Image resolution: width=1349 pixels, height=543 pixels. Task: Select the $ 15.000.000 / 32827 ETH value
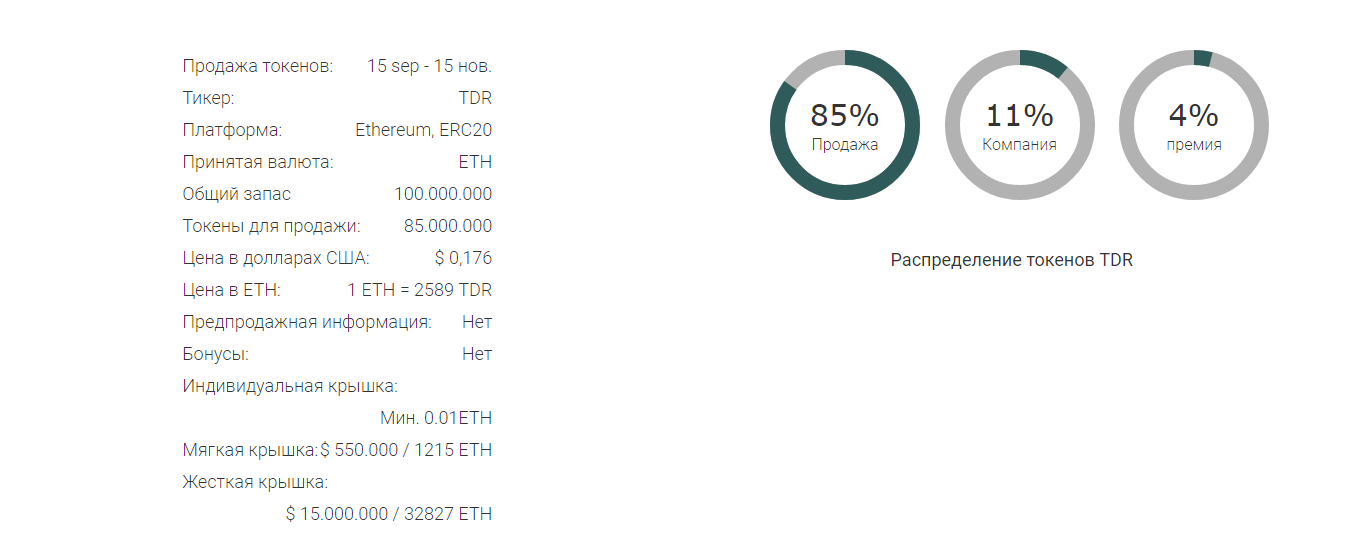coord(389,514)
